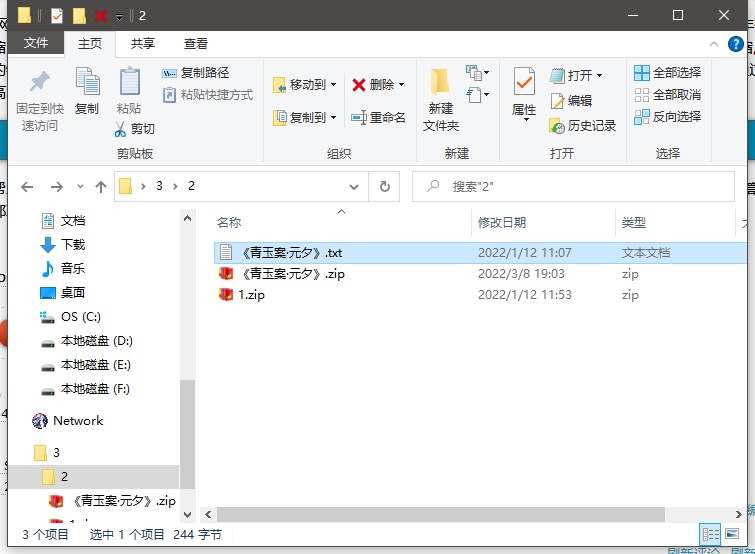Switch to the Share (共享) tab
Image resolution: width=755 pixels, height=554 pixels.
pos(143,44)
